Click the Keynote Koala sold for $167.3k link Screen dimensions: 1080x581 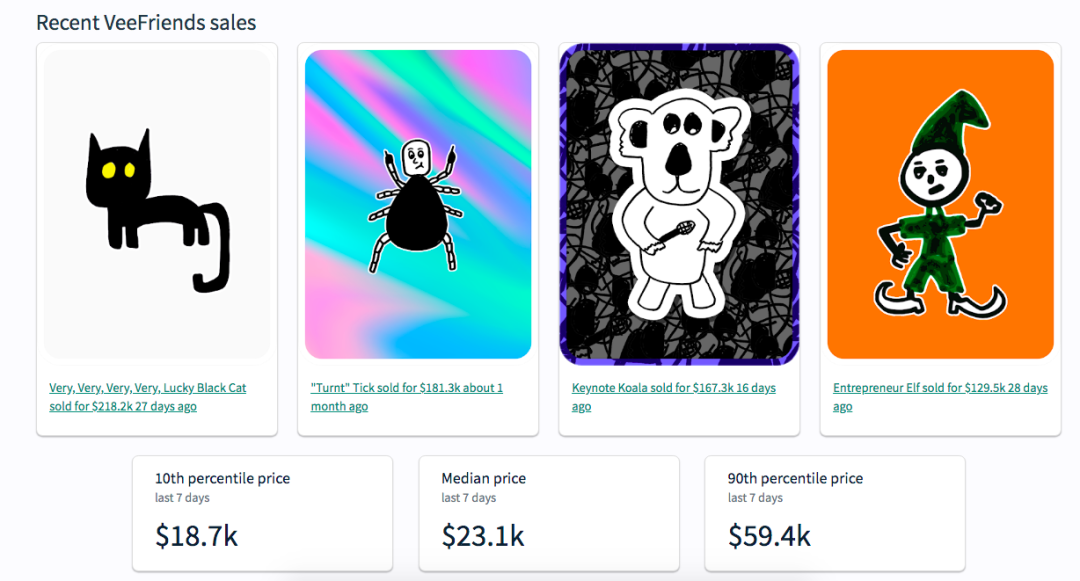[673, 397]
